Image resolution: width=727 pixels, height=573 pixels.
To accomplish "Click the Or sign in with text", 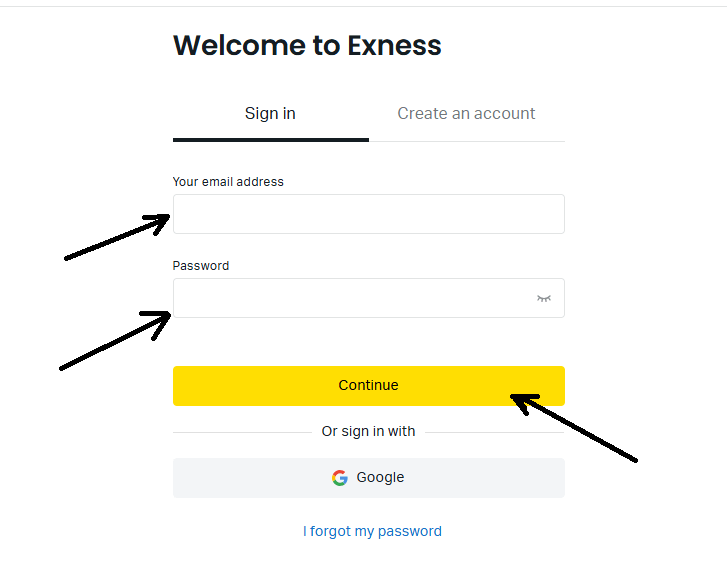I will coord(369,432).
